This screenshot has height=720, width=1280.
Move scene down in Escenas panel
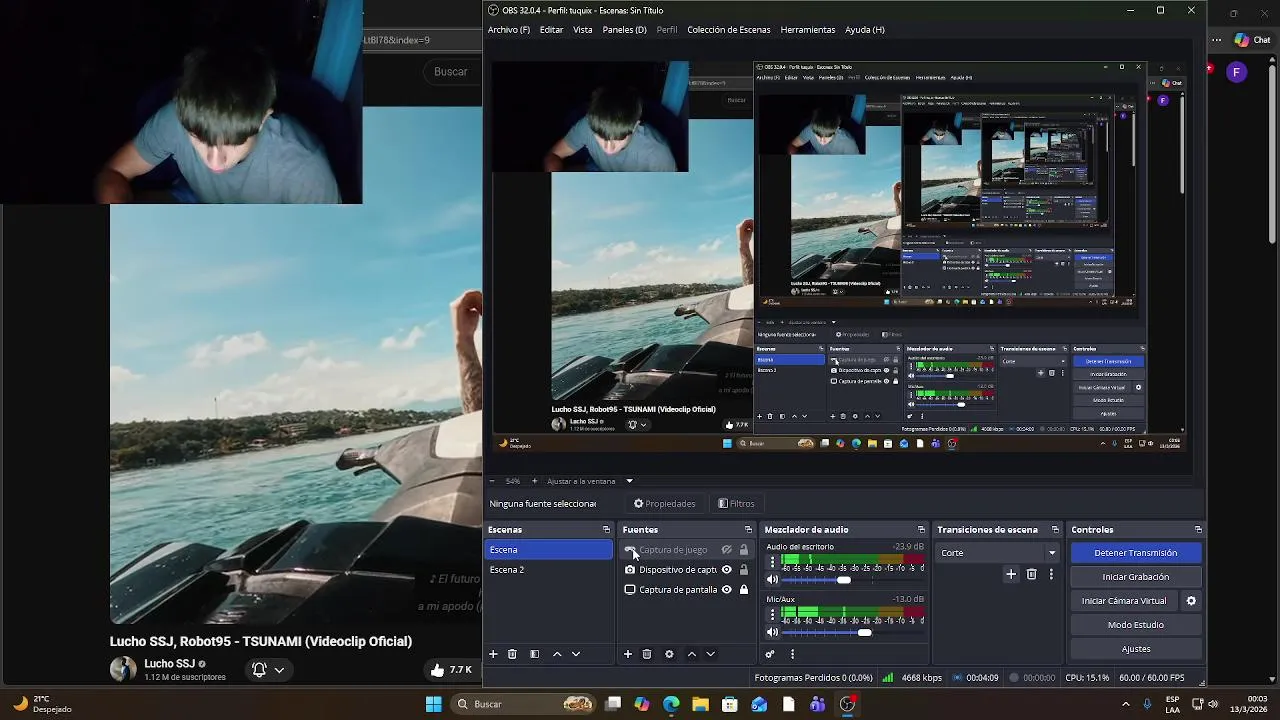point(576,654)
